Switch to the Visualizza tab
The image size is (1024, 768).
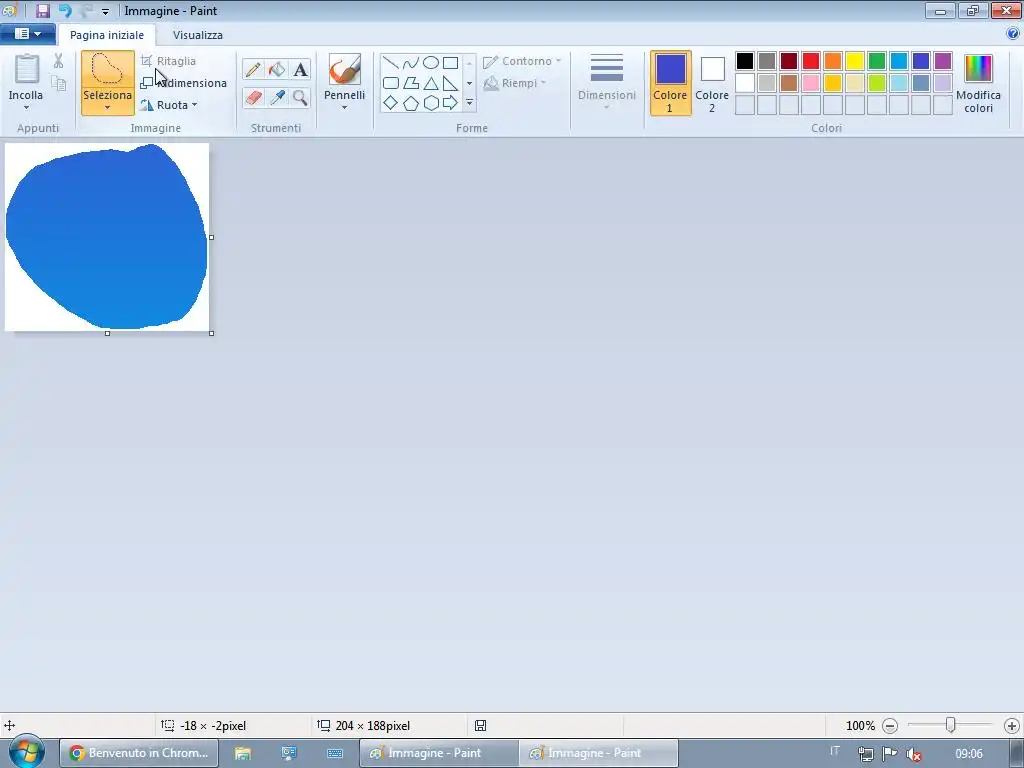click(198, 35)
